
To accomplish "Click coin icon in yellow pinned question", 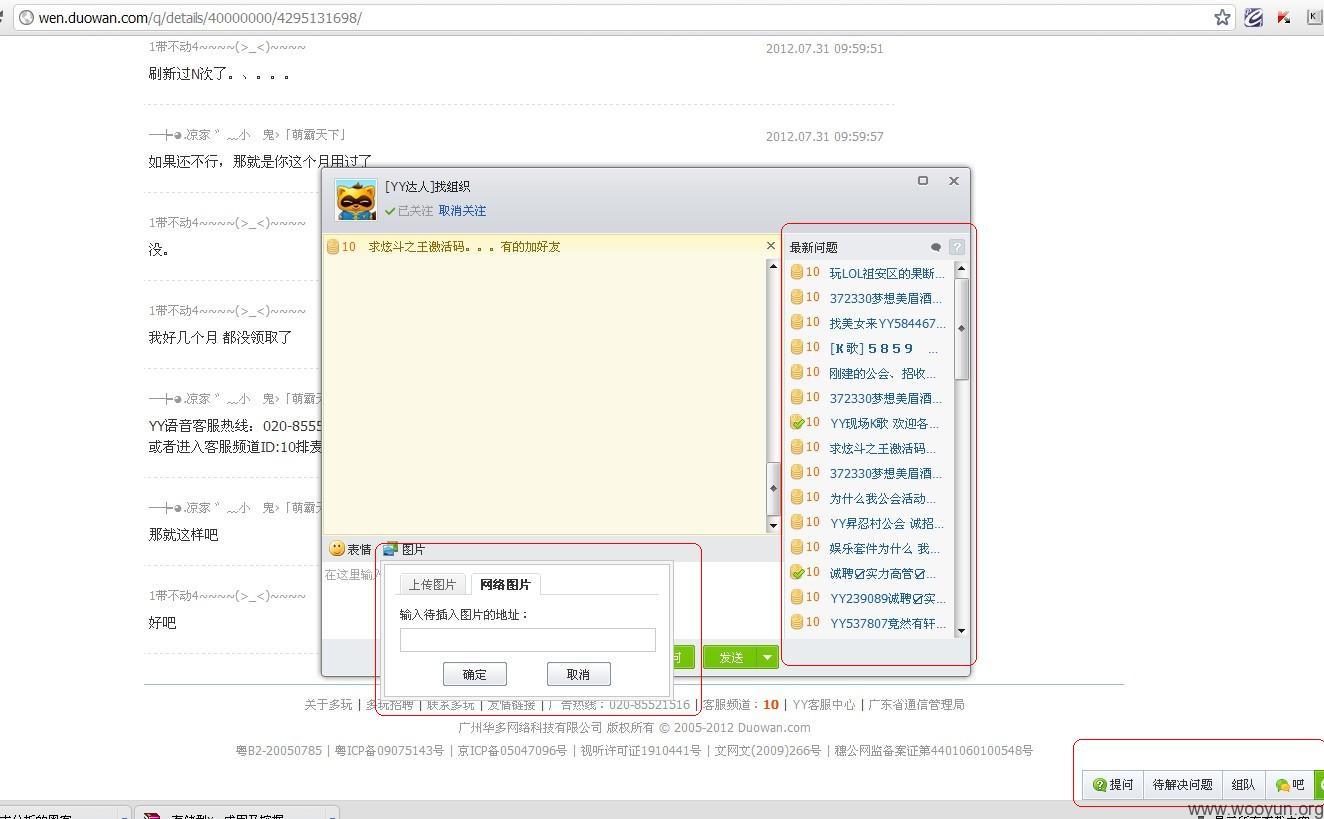I will [x=333, y=246].
